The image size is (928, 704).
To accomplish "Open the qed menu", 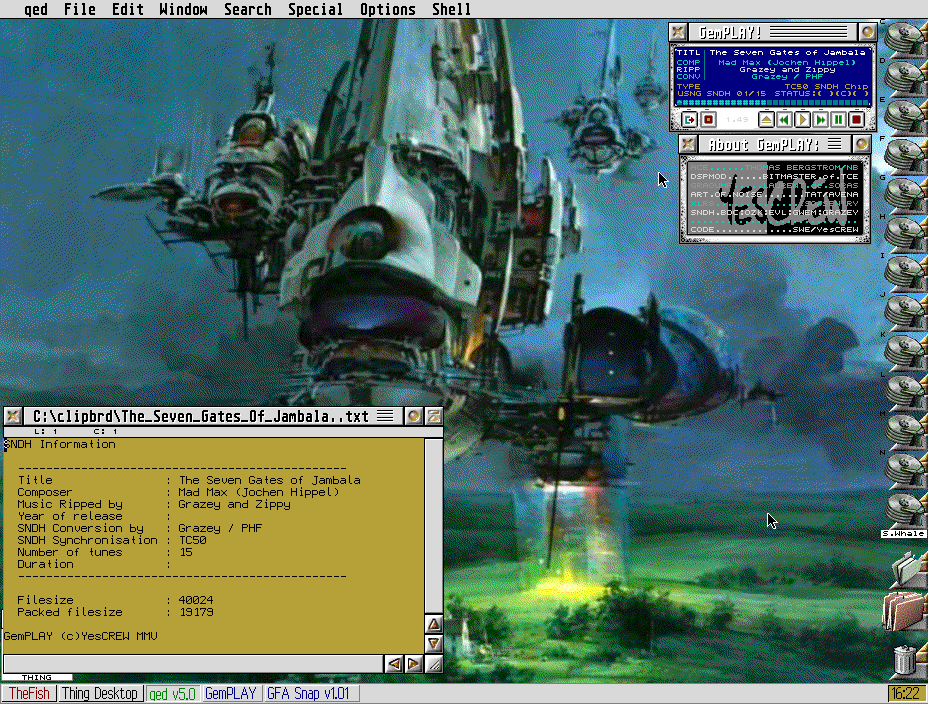I will click(x=36, y=9).
